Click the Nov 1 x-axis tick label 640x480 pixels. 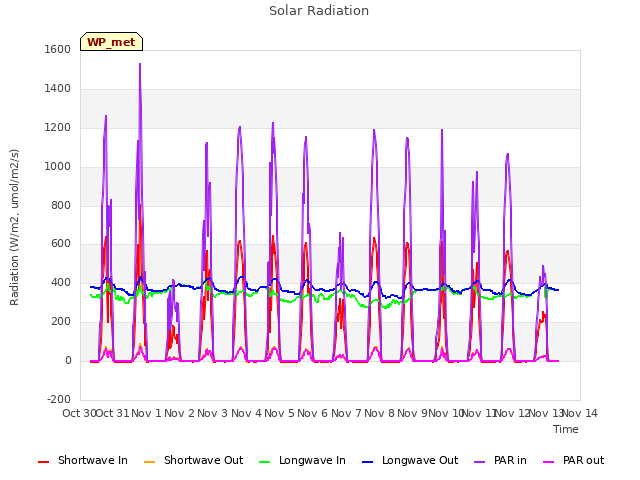[x=146, y=413]
